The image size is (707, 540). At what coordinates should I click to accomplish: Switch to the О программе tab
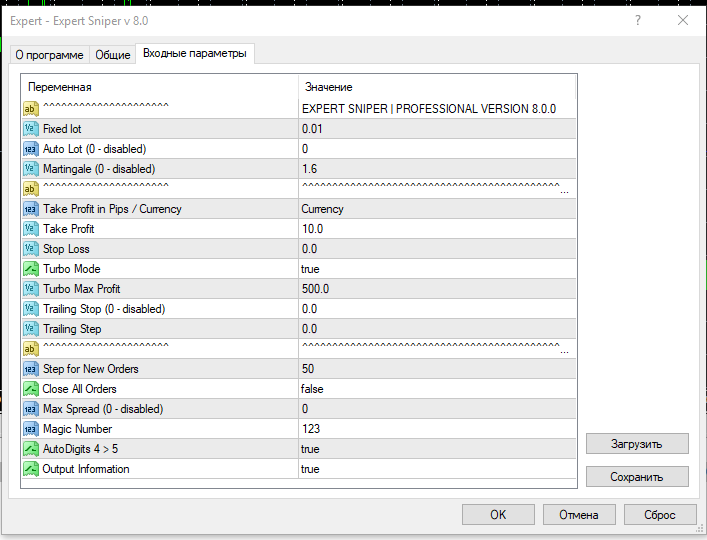point(50,55)
